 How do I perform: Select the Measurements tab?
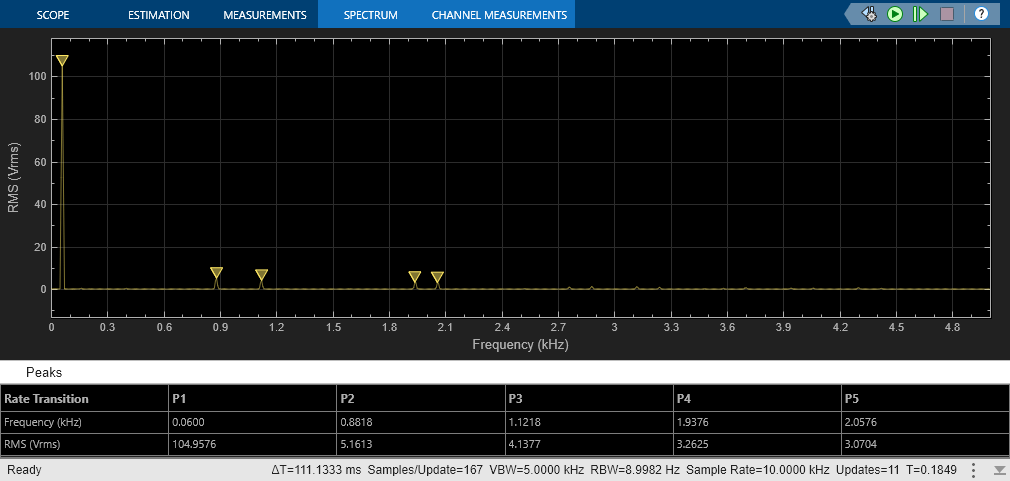point(265,14)
